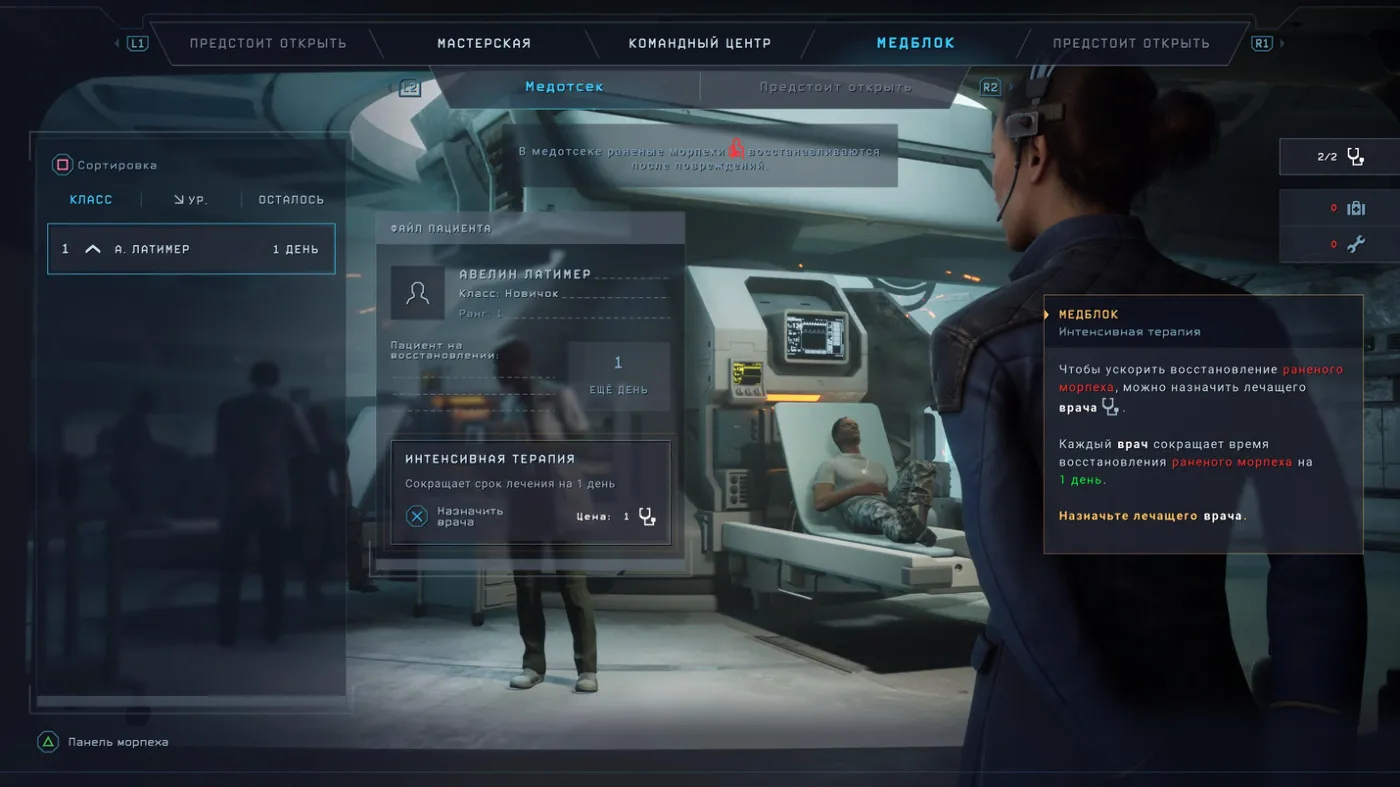
Task: Click the wrench resource icon
Action: coord(1355,243)
